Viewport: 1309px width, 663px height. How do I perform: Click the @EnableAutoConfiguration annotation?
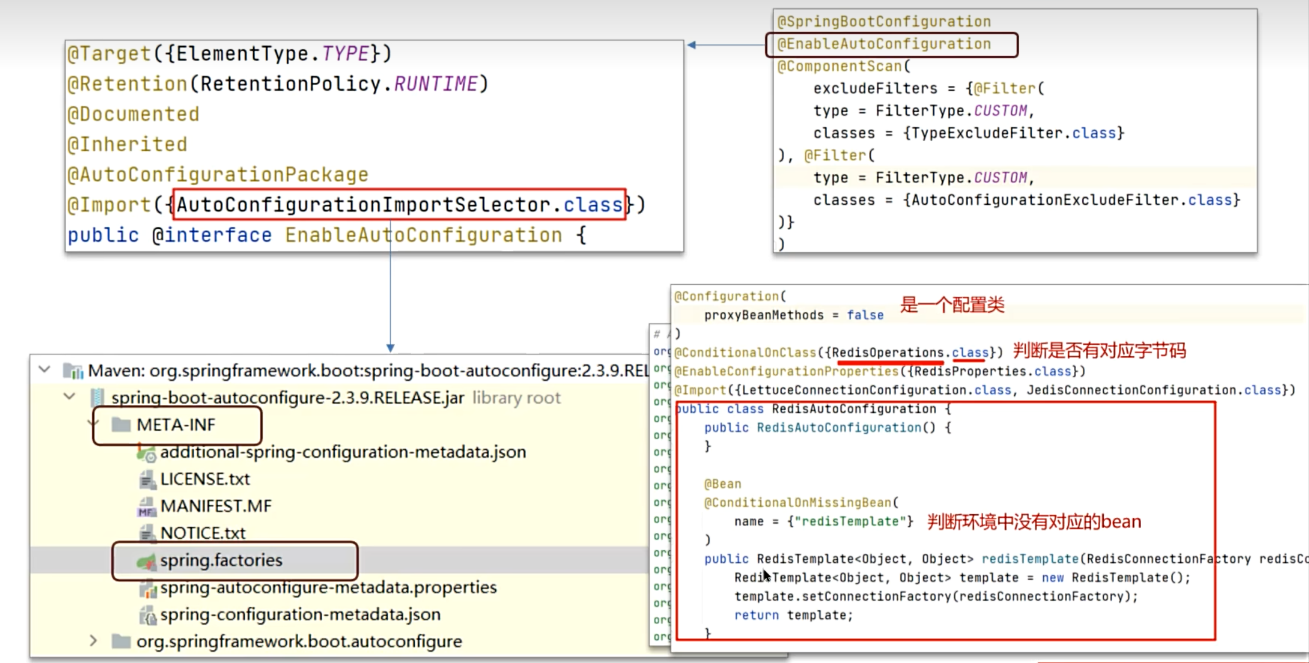(884, 44)
